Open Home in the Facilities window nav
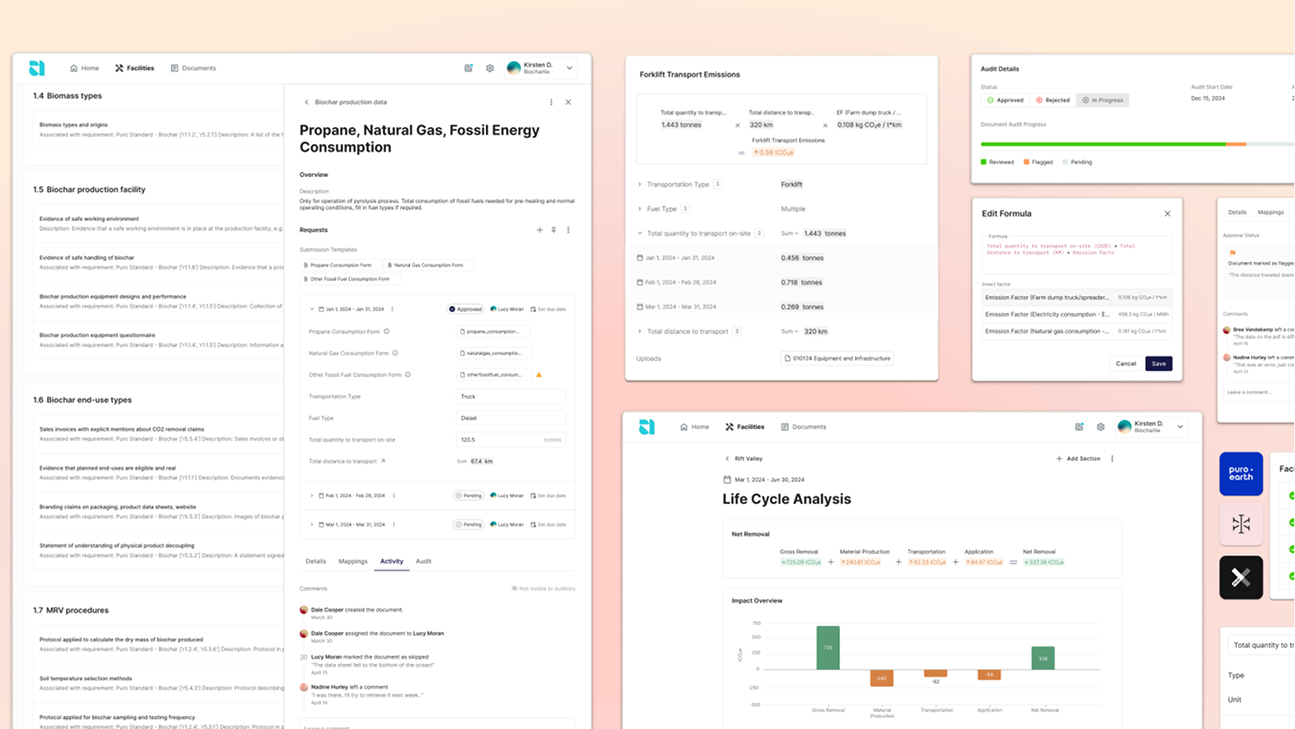This screenshot has height=729, width=1295. [84, 68]
